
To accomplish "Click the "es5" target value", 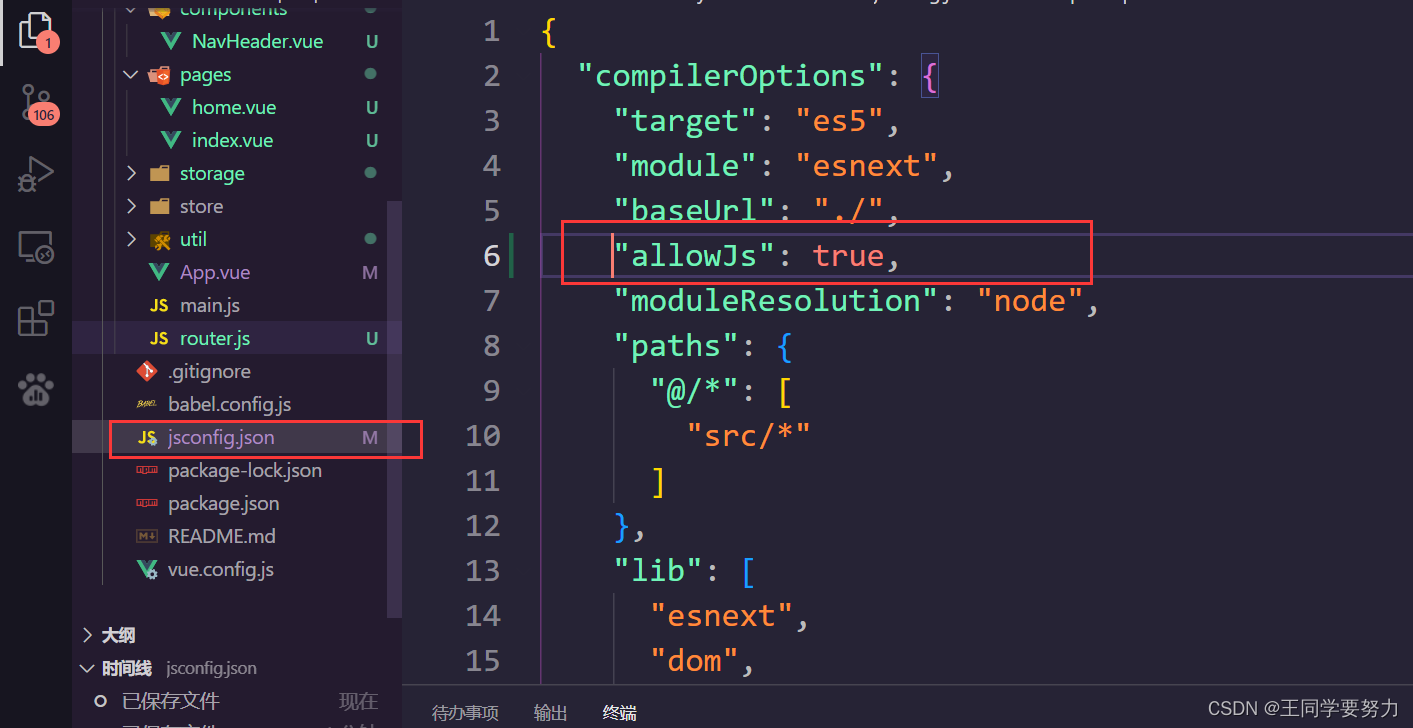I will point(840,121).
